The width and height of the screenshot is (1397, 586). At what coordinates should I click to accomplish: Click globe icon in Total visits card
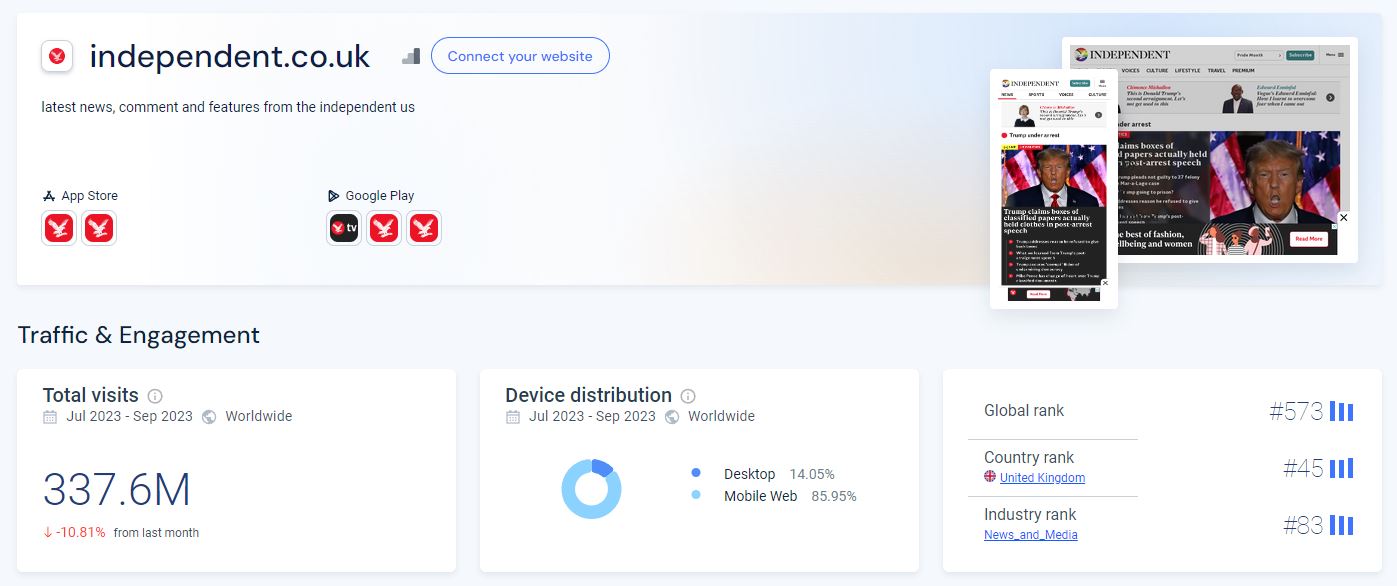[209, 417]
